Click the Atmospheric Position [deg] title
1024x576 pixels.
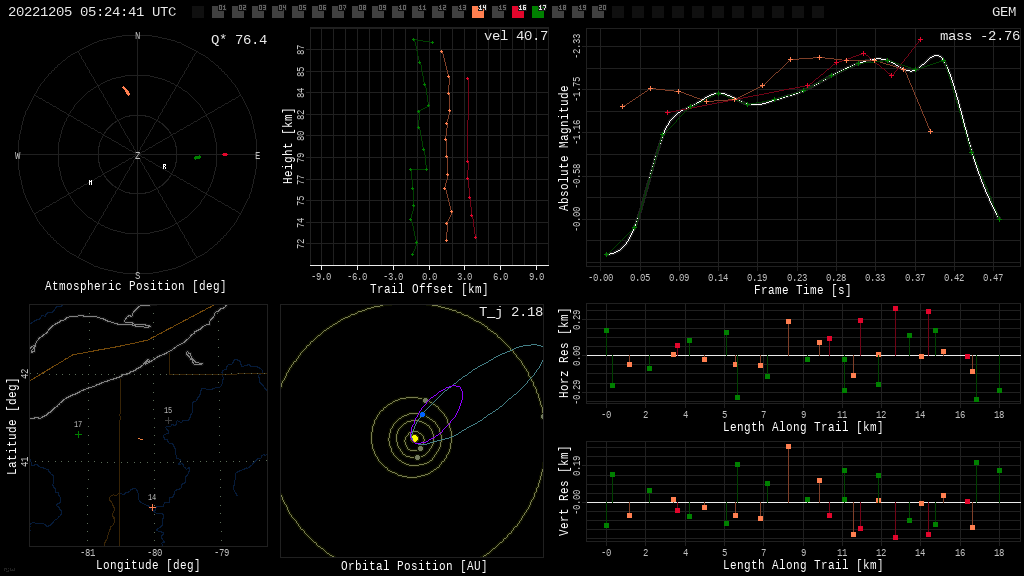coord(135,286)
